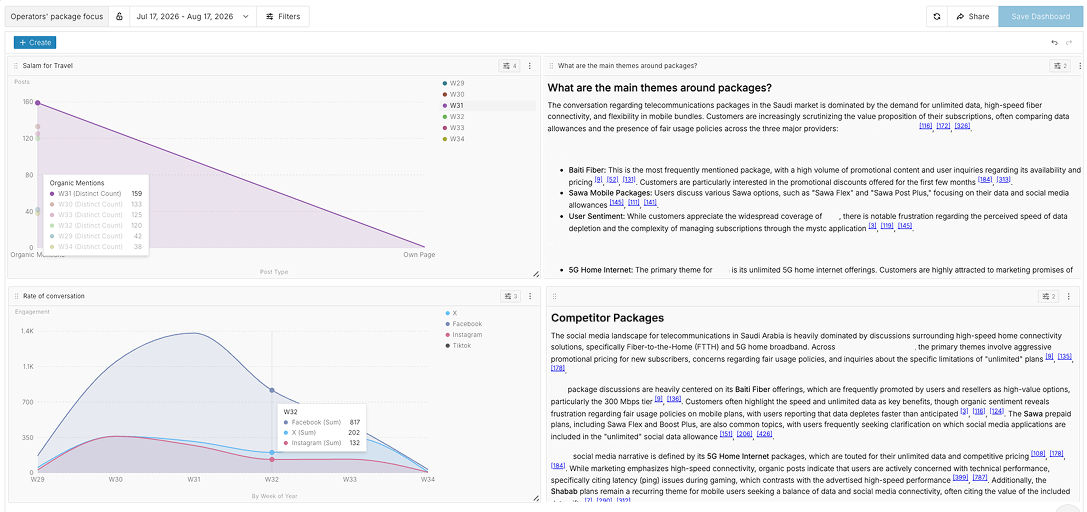The width and height of the screenshot is (1087, 512).
Task: Open citation [124]
Action: 997,411
